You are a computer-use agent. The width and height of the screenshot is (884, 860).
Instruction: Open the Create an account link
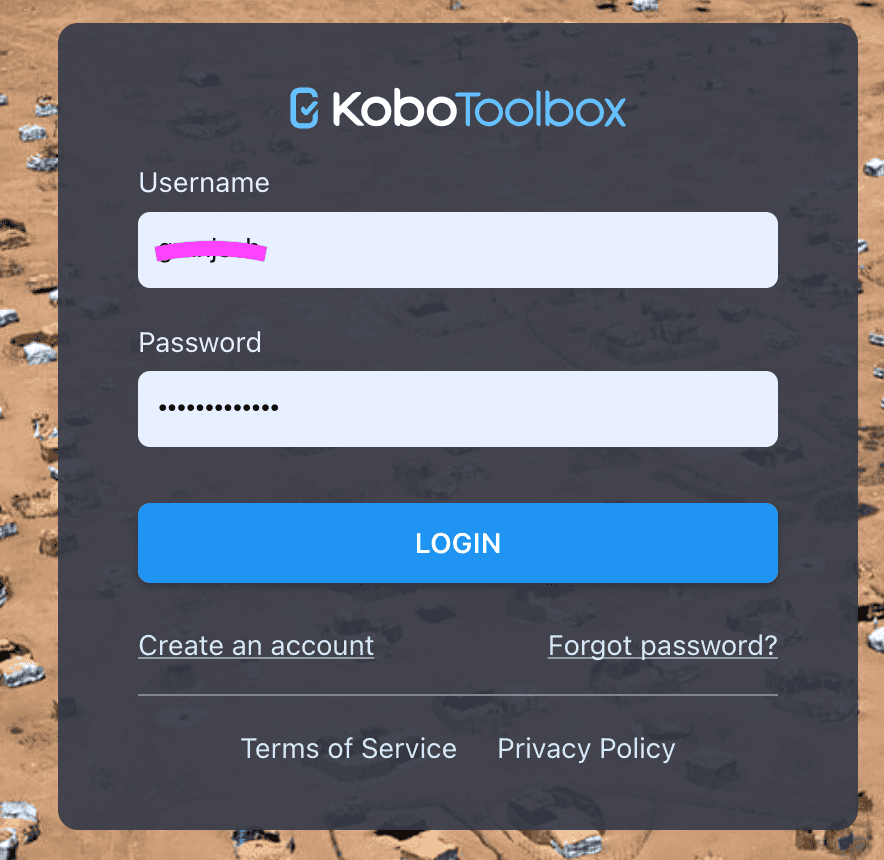point(257,646)
